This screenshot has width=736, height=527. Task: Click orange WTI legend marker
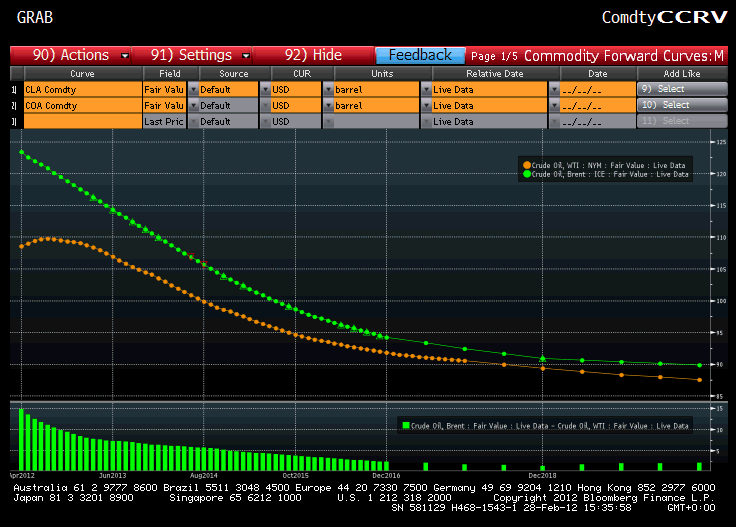[526, 164]
